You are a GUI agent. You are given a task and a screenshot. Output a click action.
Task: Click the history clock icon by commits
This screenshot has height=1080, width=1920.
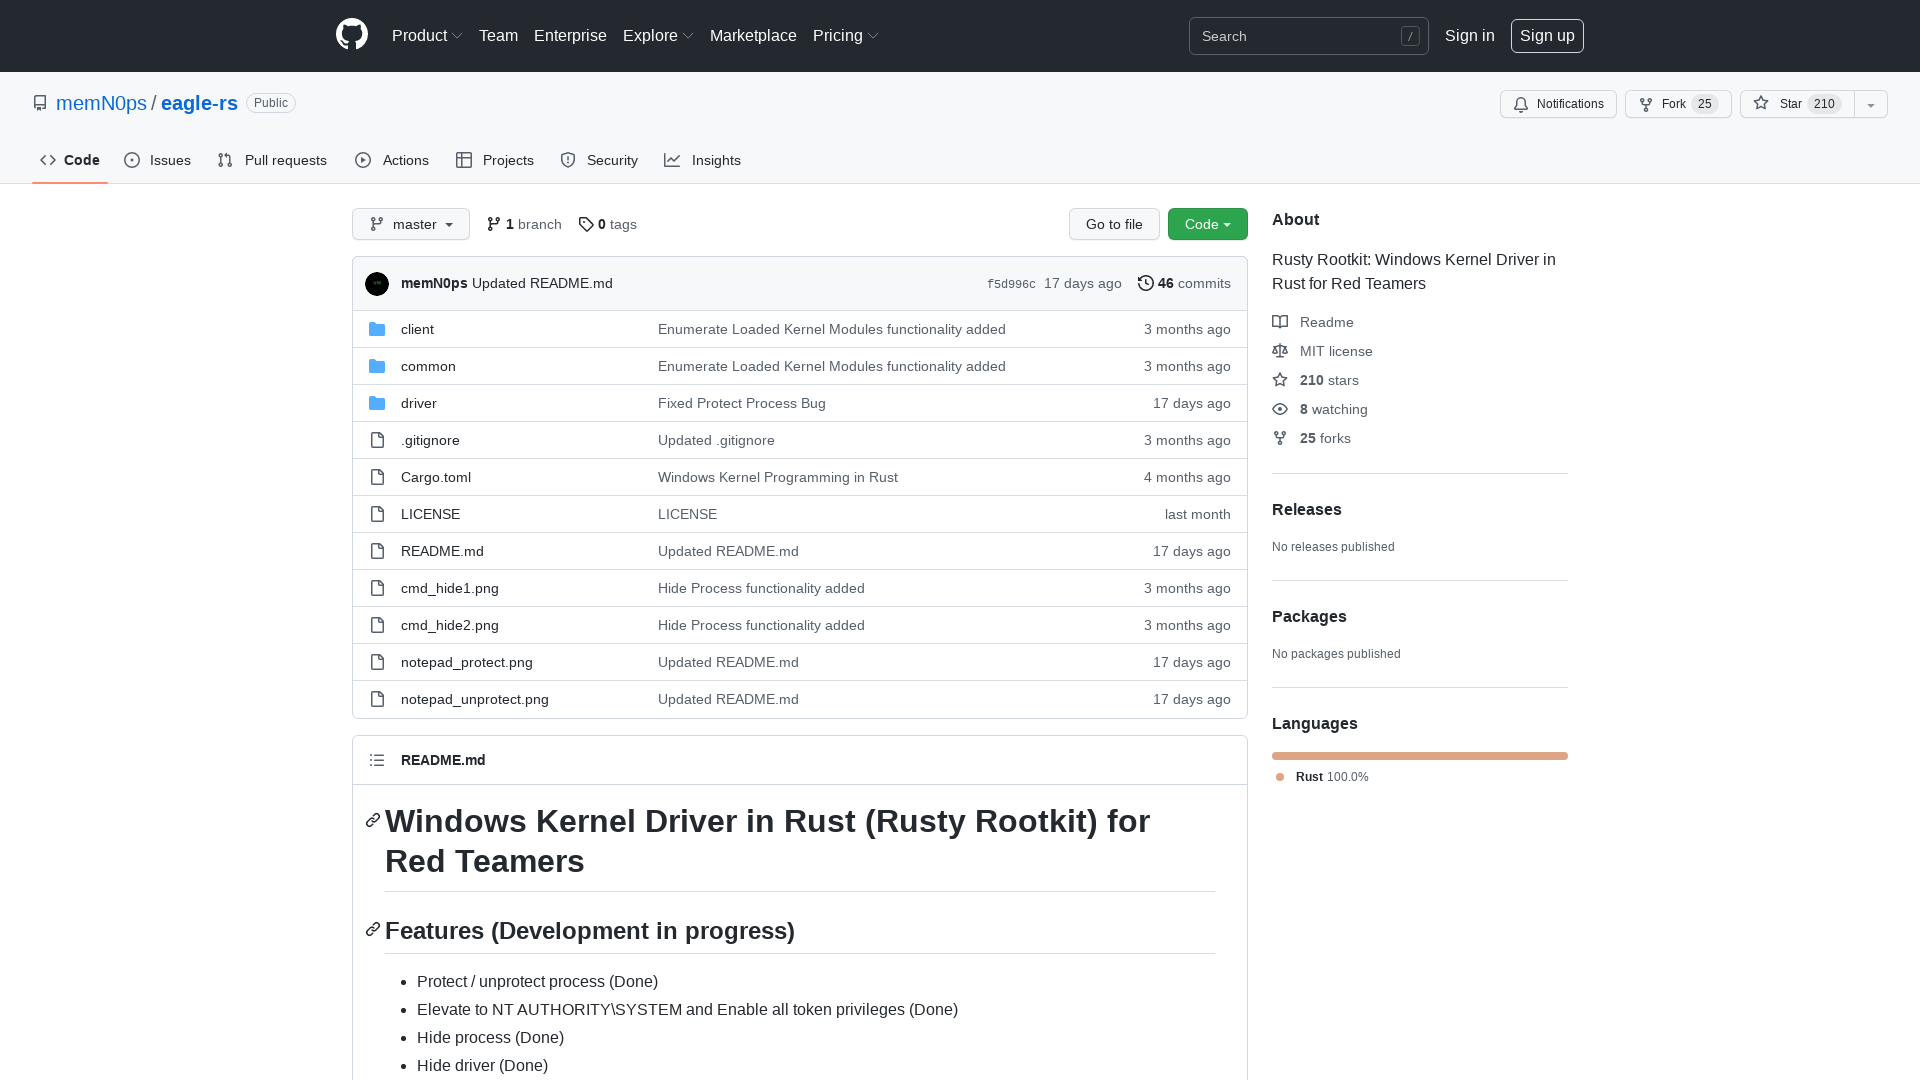pyautogui.click(x=1146, y=283)
